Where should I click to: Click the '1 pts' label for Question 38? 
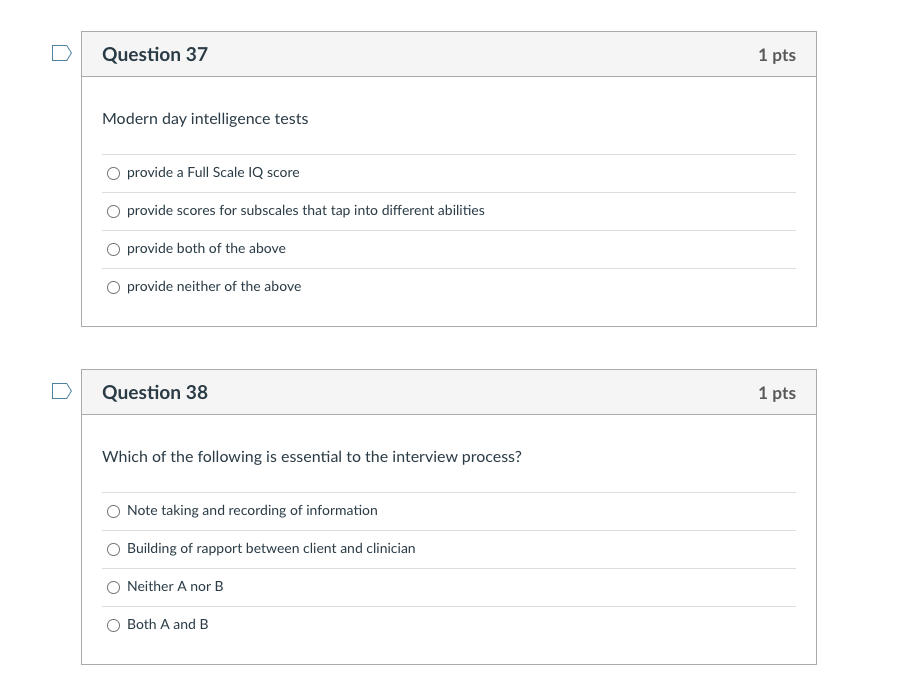click(x=776, y=393)
